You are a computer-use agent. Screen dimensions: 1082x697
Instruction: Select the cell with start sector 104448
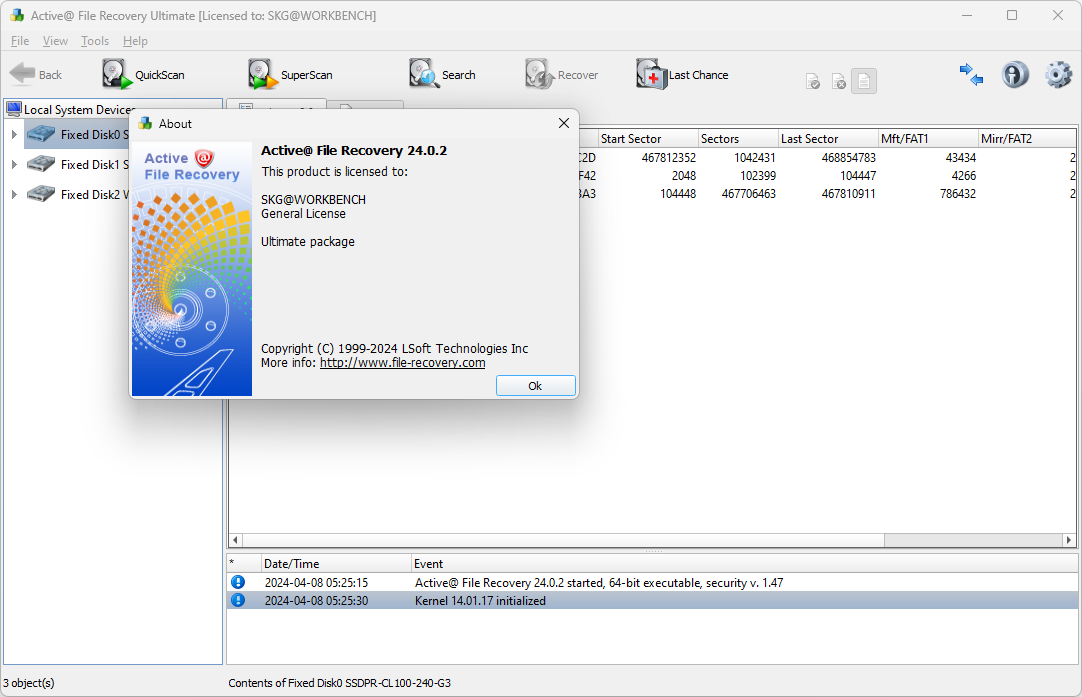(678, 193)
